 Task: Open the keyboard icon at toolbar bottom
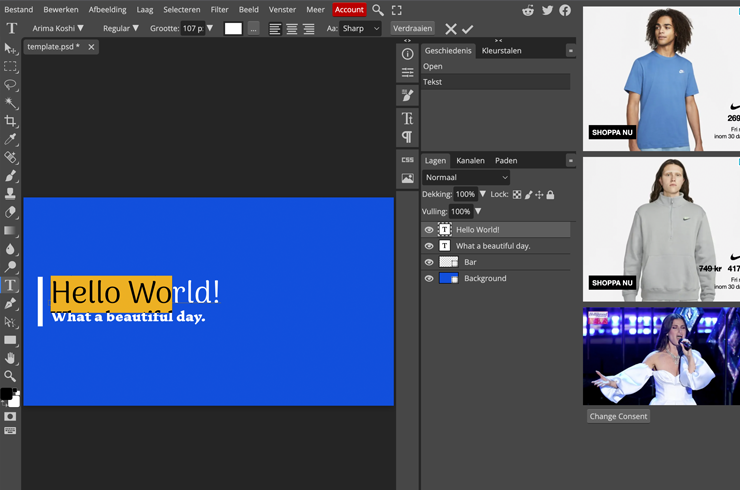tap(10, 431)
